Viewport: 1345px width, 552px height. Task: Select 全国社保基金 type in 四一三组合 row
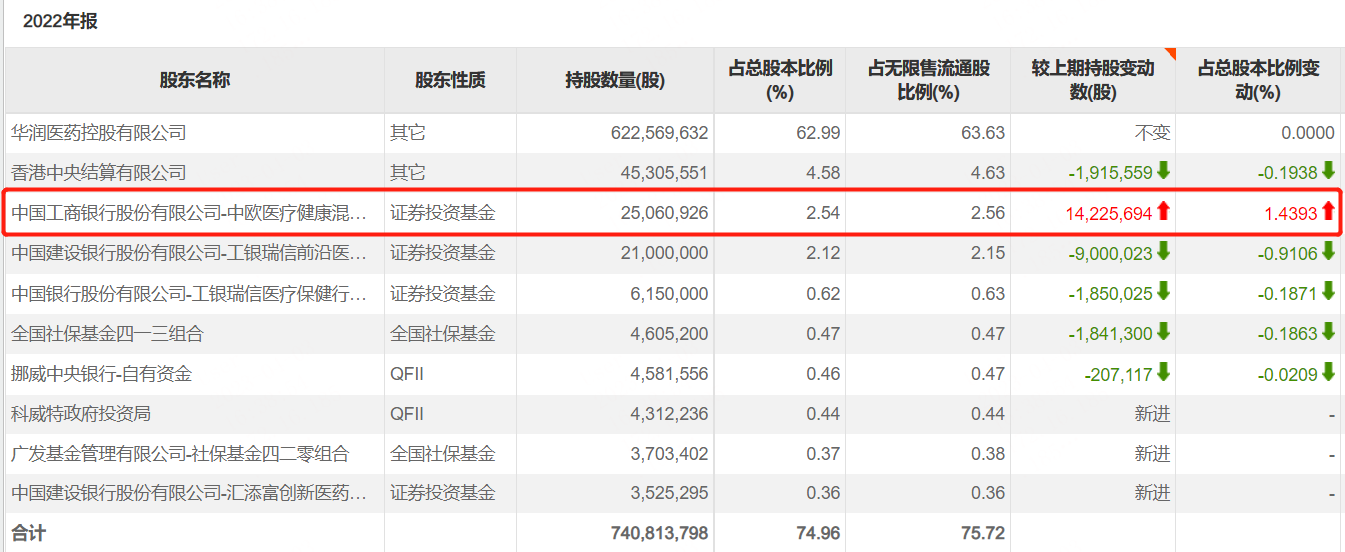point(443,333)
